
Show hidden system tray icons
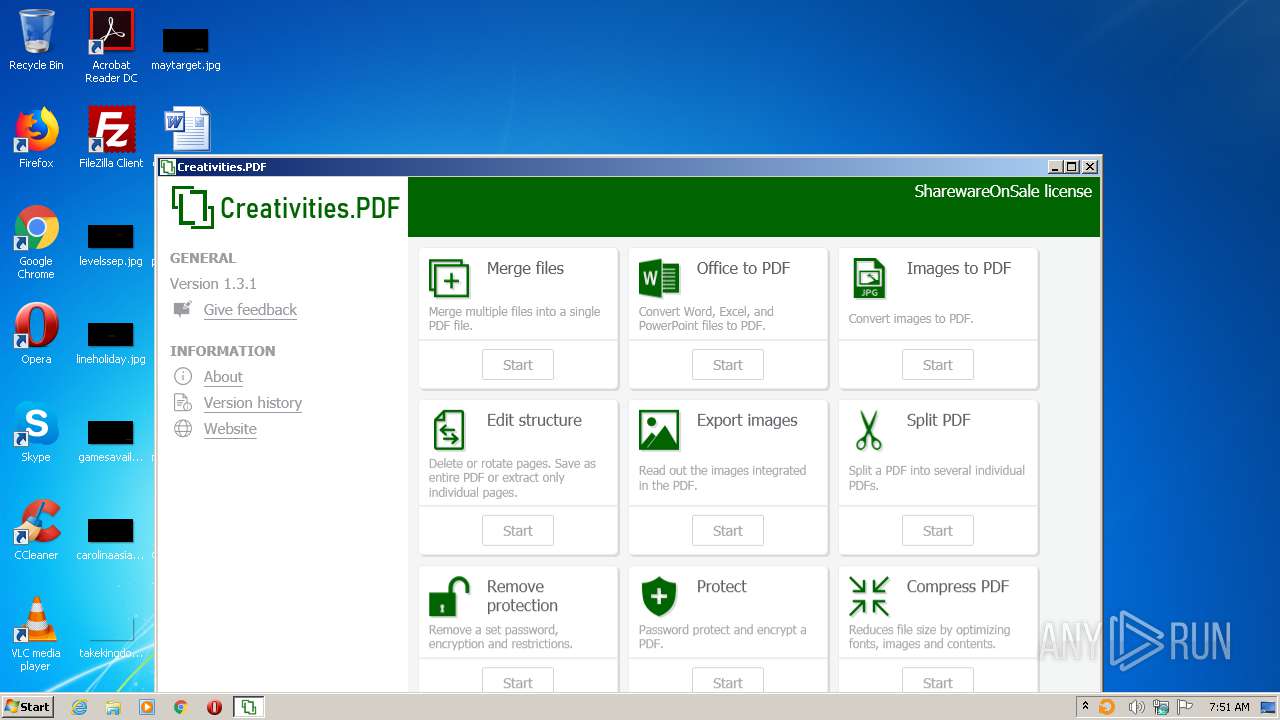(1085, 707)
